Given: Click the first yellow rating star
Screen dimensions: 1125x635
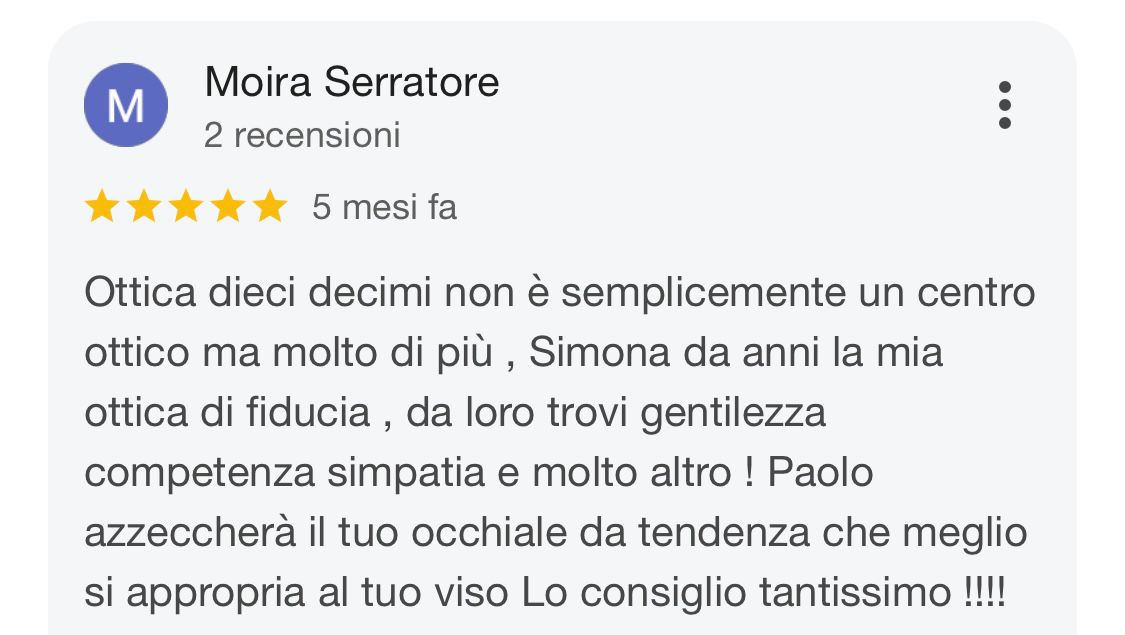Looking at the screenshot, I should (101, 207).
